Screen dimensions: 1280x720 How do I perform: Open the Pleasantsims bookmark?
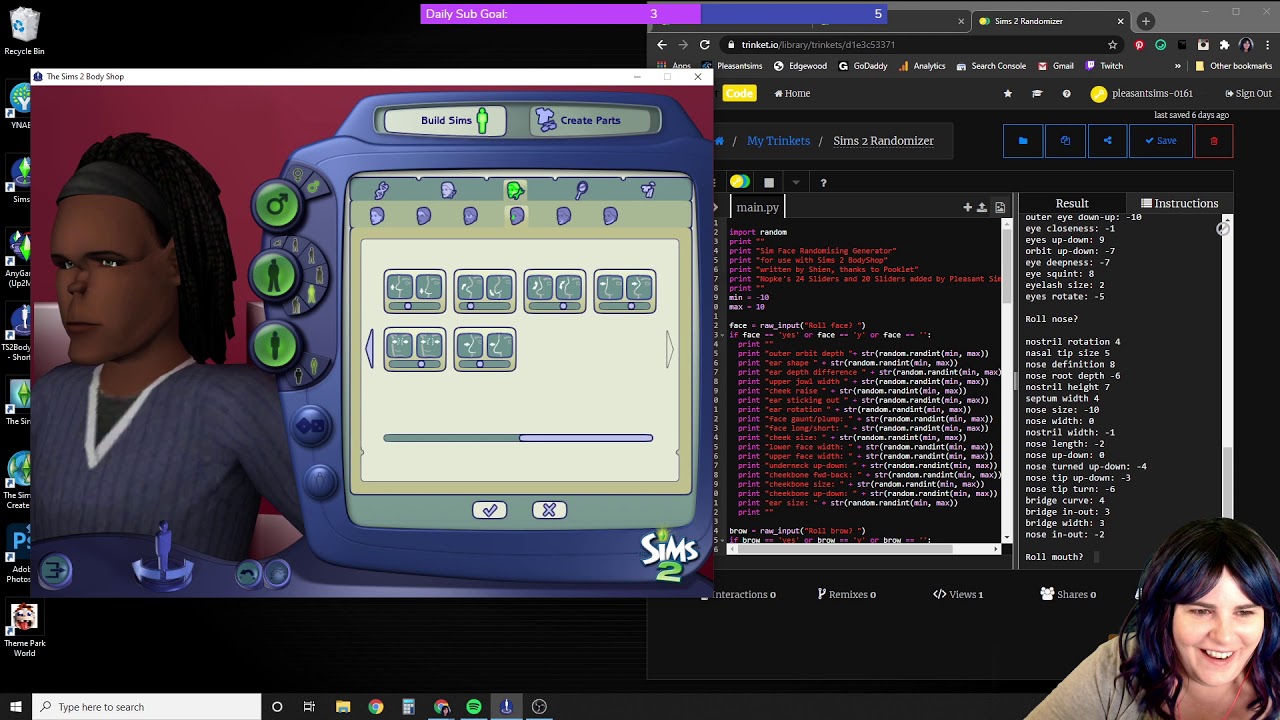(x=733, y=66)
